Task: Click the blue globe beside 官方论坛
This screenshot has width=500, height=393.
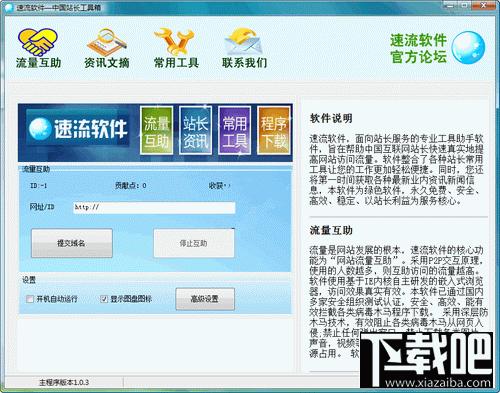Action: 468,48
